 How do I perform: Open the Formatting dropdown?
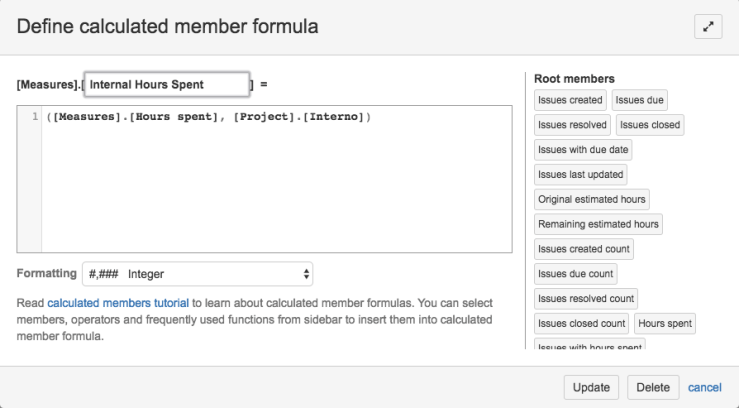(198, 273)
